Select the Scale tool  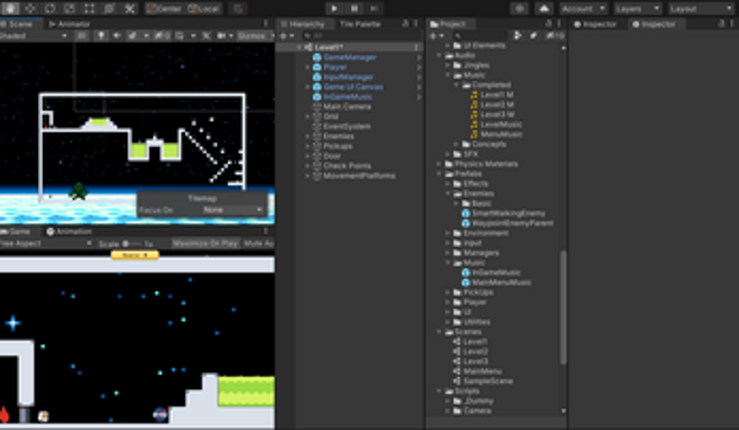[70, 8]
